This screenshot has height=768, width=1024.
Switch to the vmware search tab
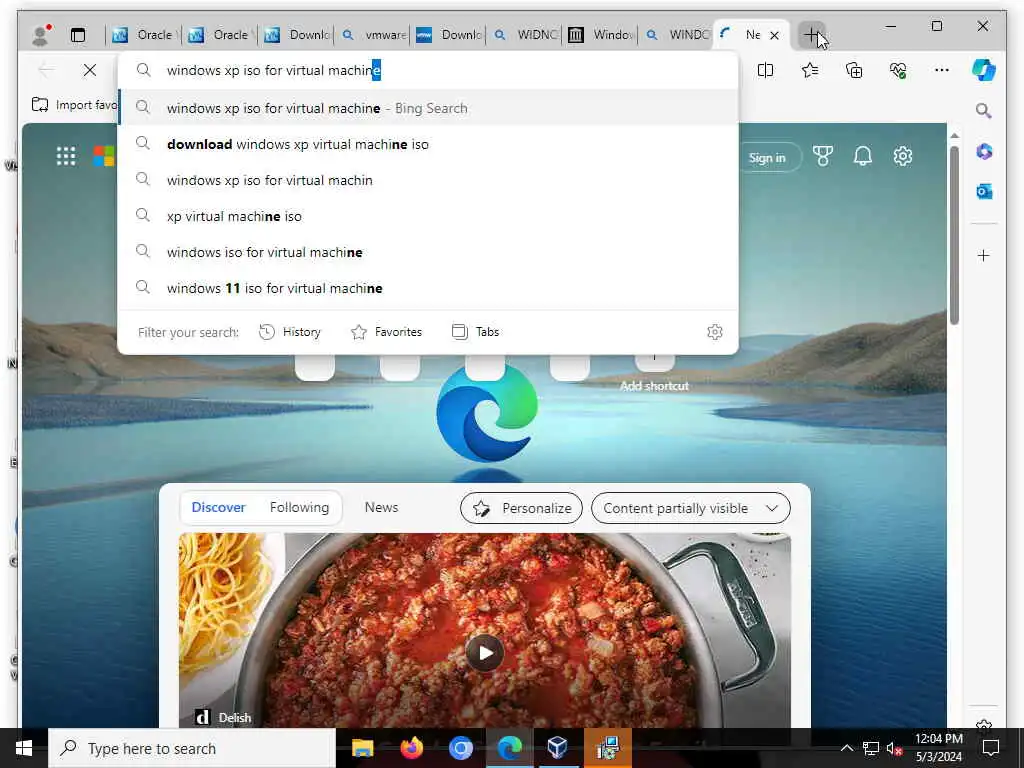click(x=374, y=35)
